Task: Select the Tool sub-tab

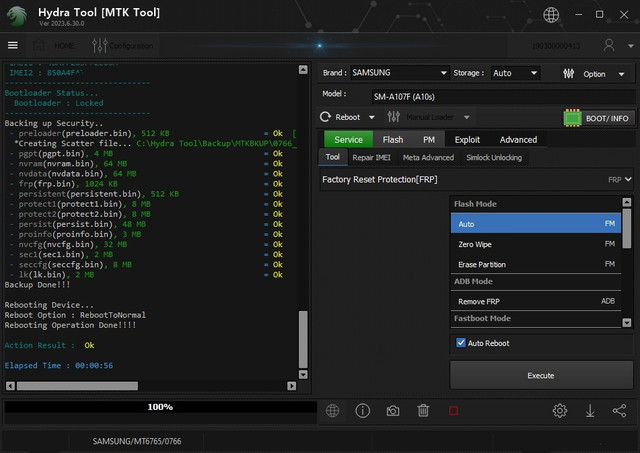Action: coord(332,157)
